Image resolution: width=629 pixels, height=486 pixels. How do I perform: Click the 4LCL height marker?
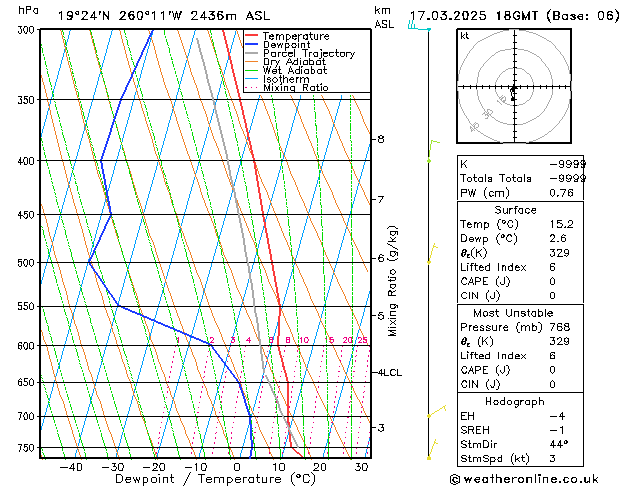(390, 373)
